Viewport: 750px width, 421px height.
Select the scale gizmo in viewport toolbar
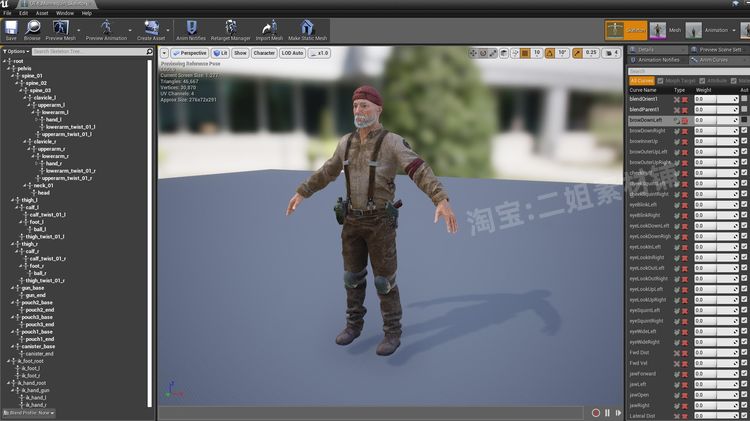[x=493, y=53]
